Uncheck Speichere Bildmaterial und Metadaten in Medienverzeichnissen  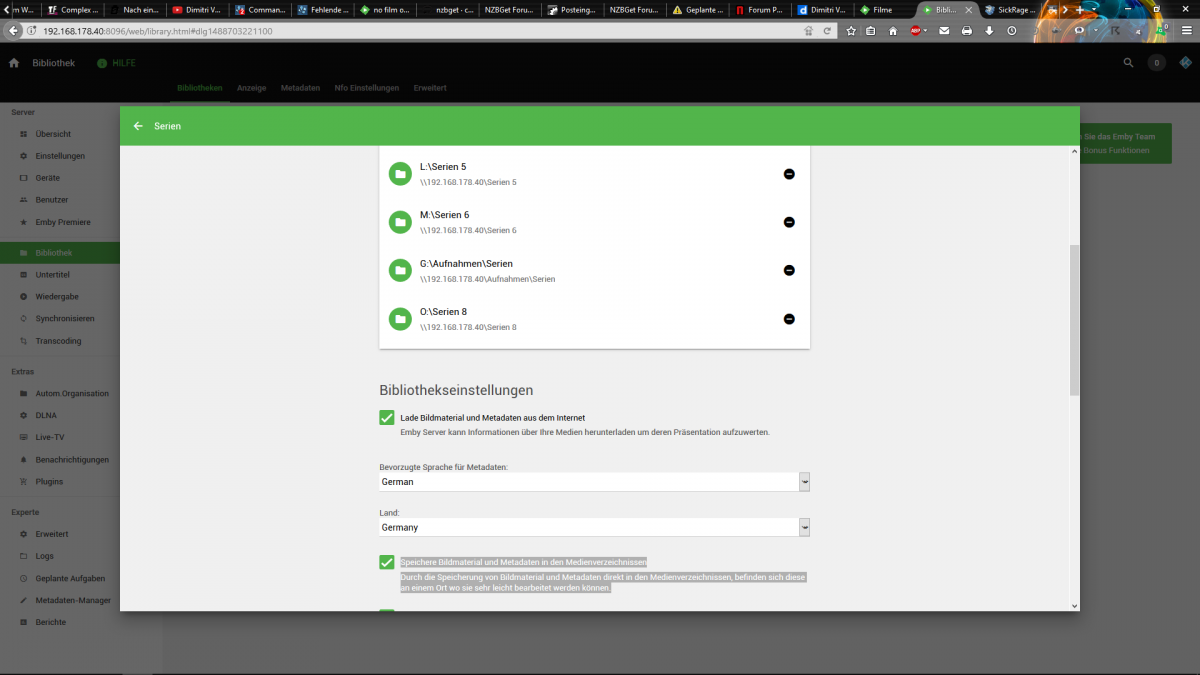(387, 562)
